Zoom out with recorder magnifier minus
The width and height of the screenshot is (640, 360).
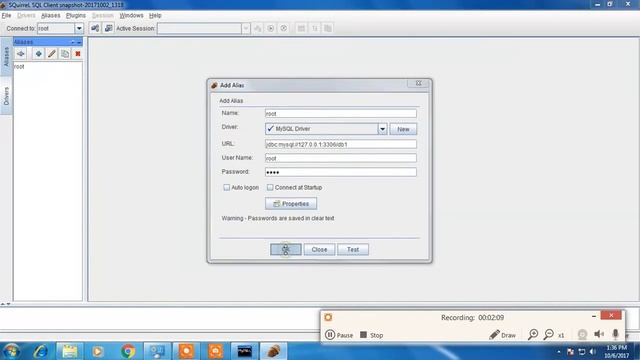549,335
